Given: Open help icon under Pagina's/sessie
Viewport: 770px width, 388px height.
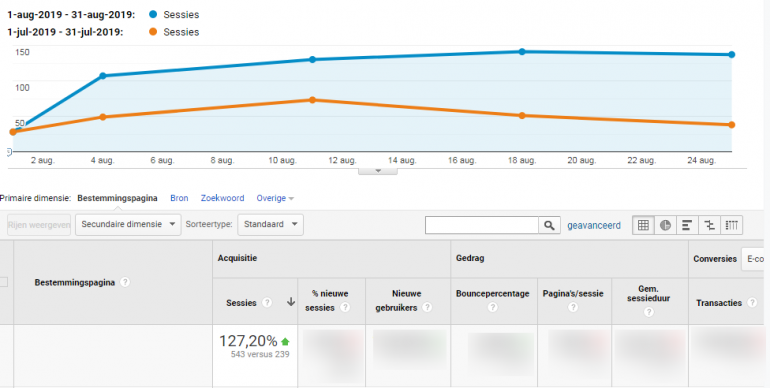Looking at the screenshot, I should pyautogui.click(x=573, y=307).
